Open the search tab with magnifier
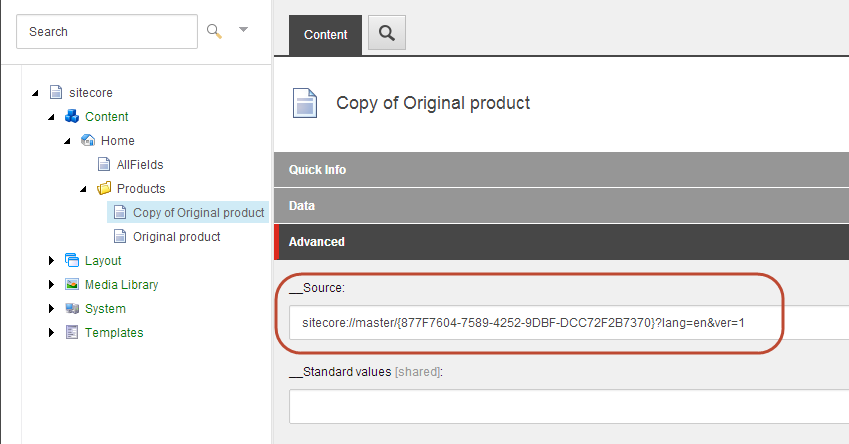849x444 pixels. click(x=386, y=34)
